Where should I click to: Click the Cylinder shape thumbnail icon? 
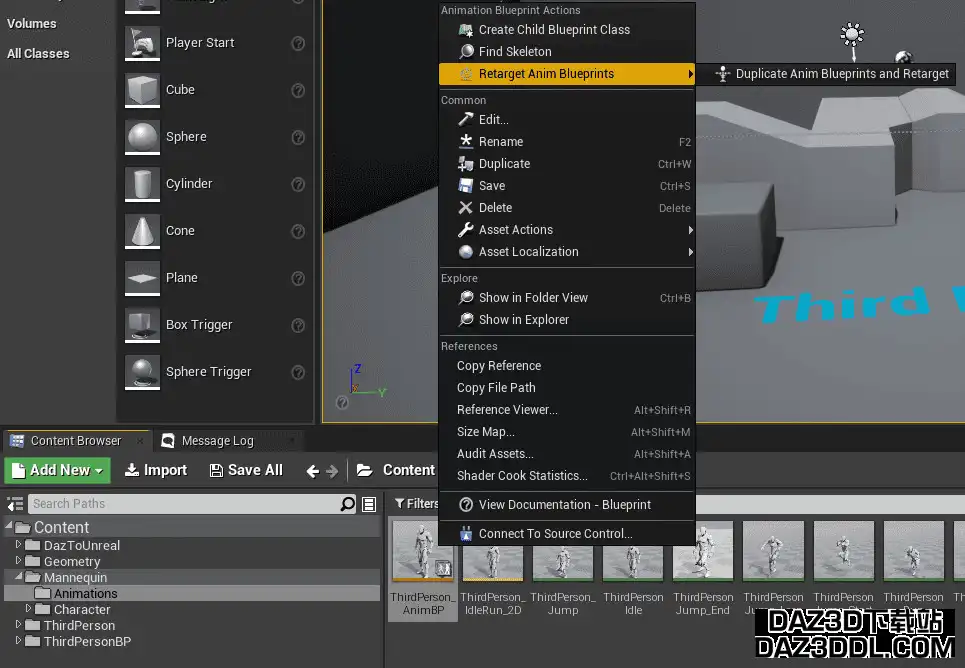[142, 184]
